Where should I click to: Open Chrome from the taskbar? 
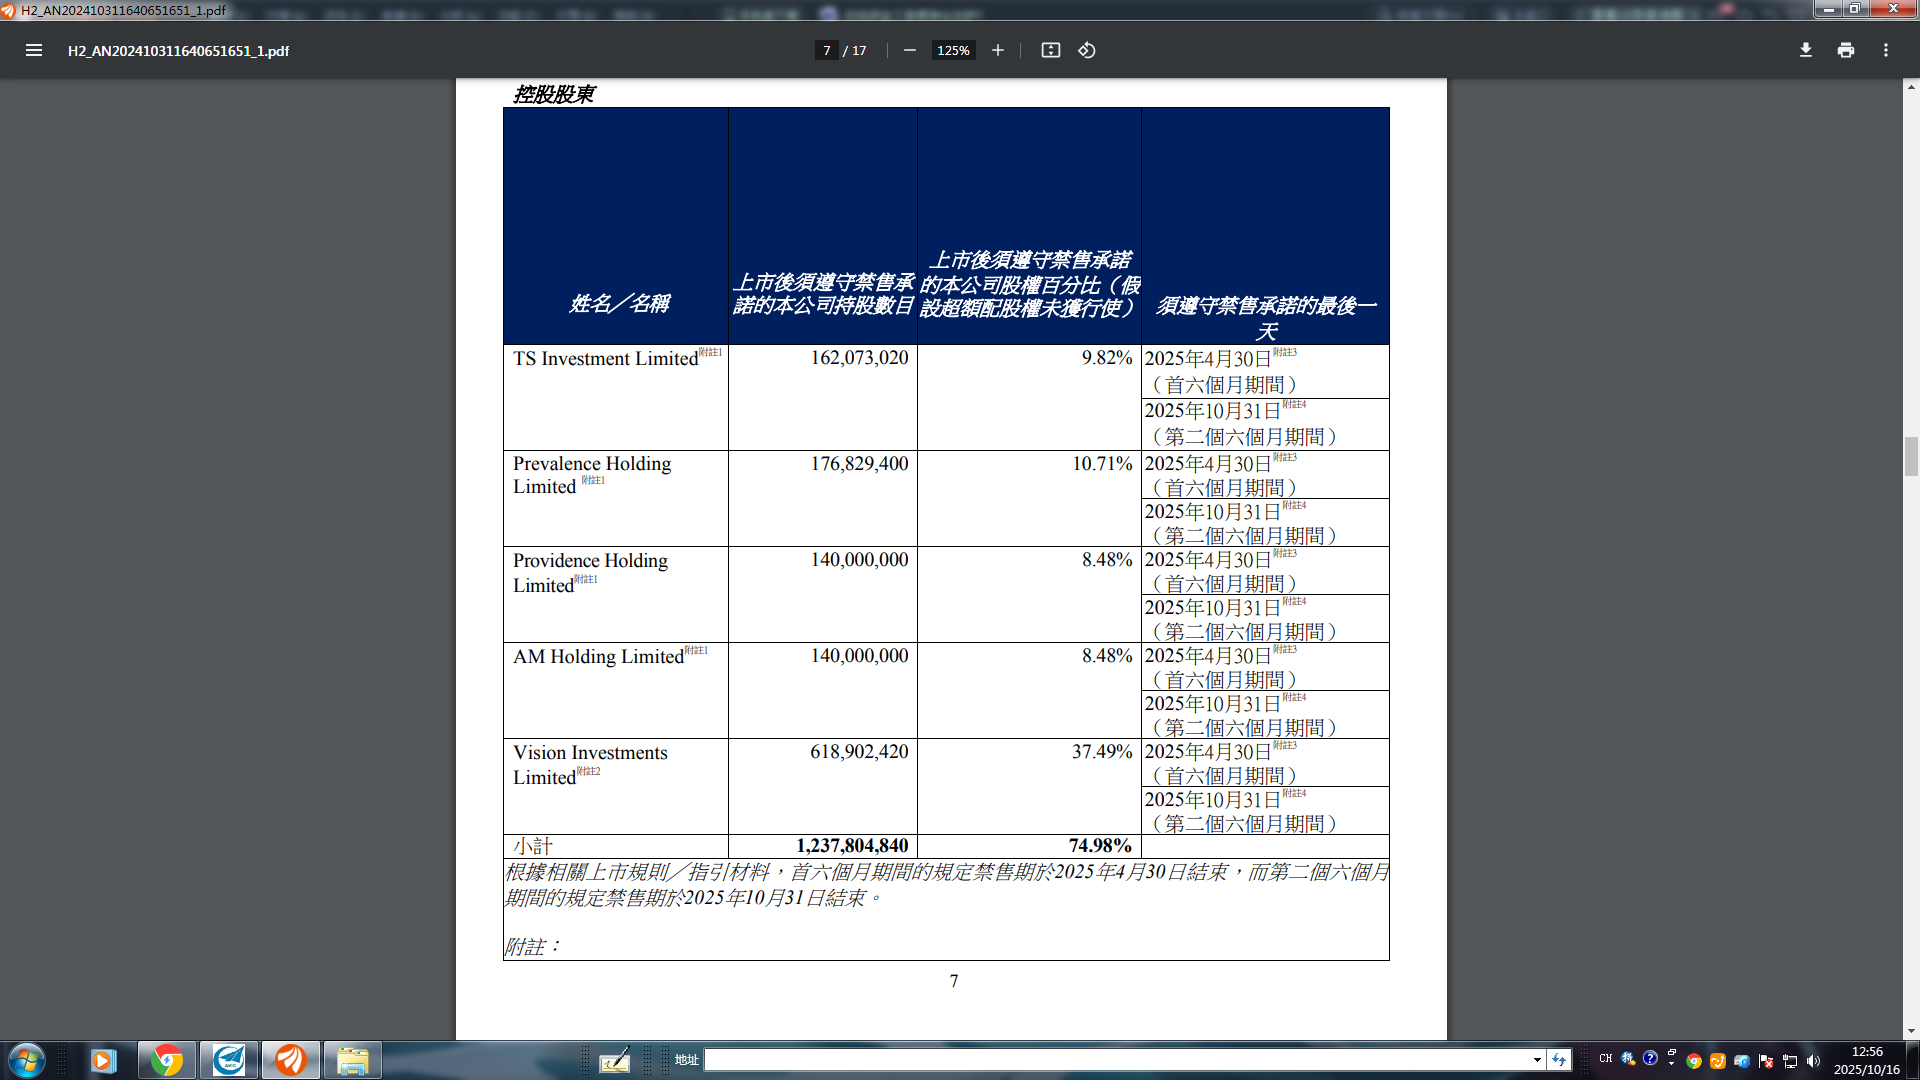167,1060
